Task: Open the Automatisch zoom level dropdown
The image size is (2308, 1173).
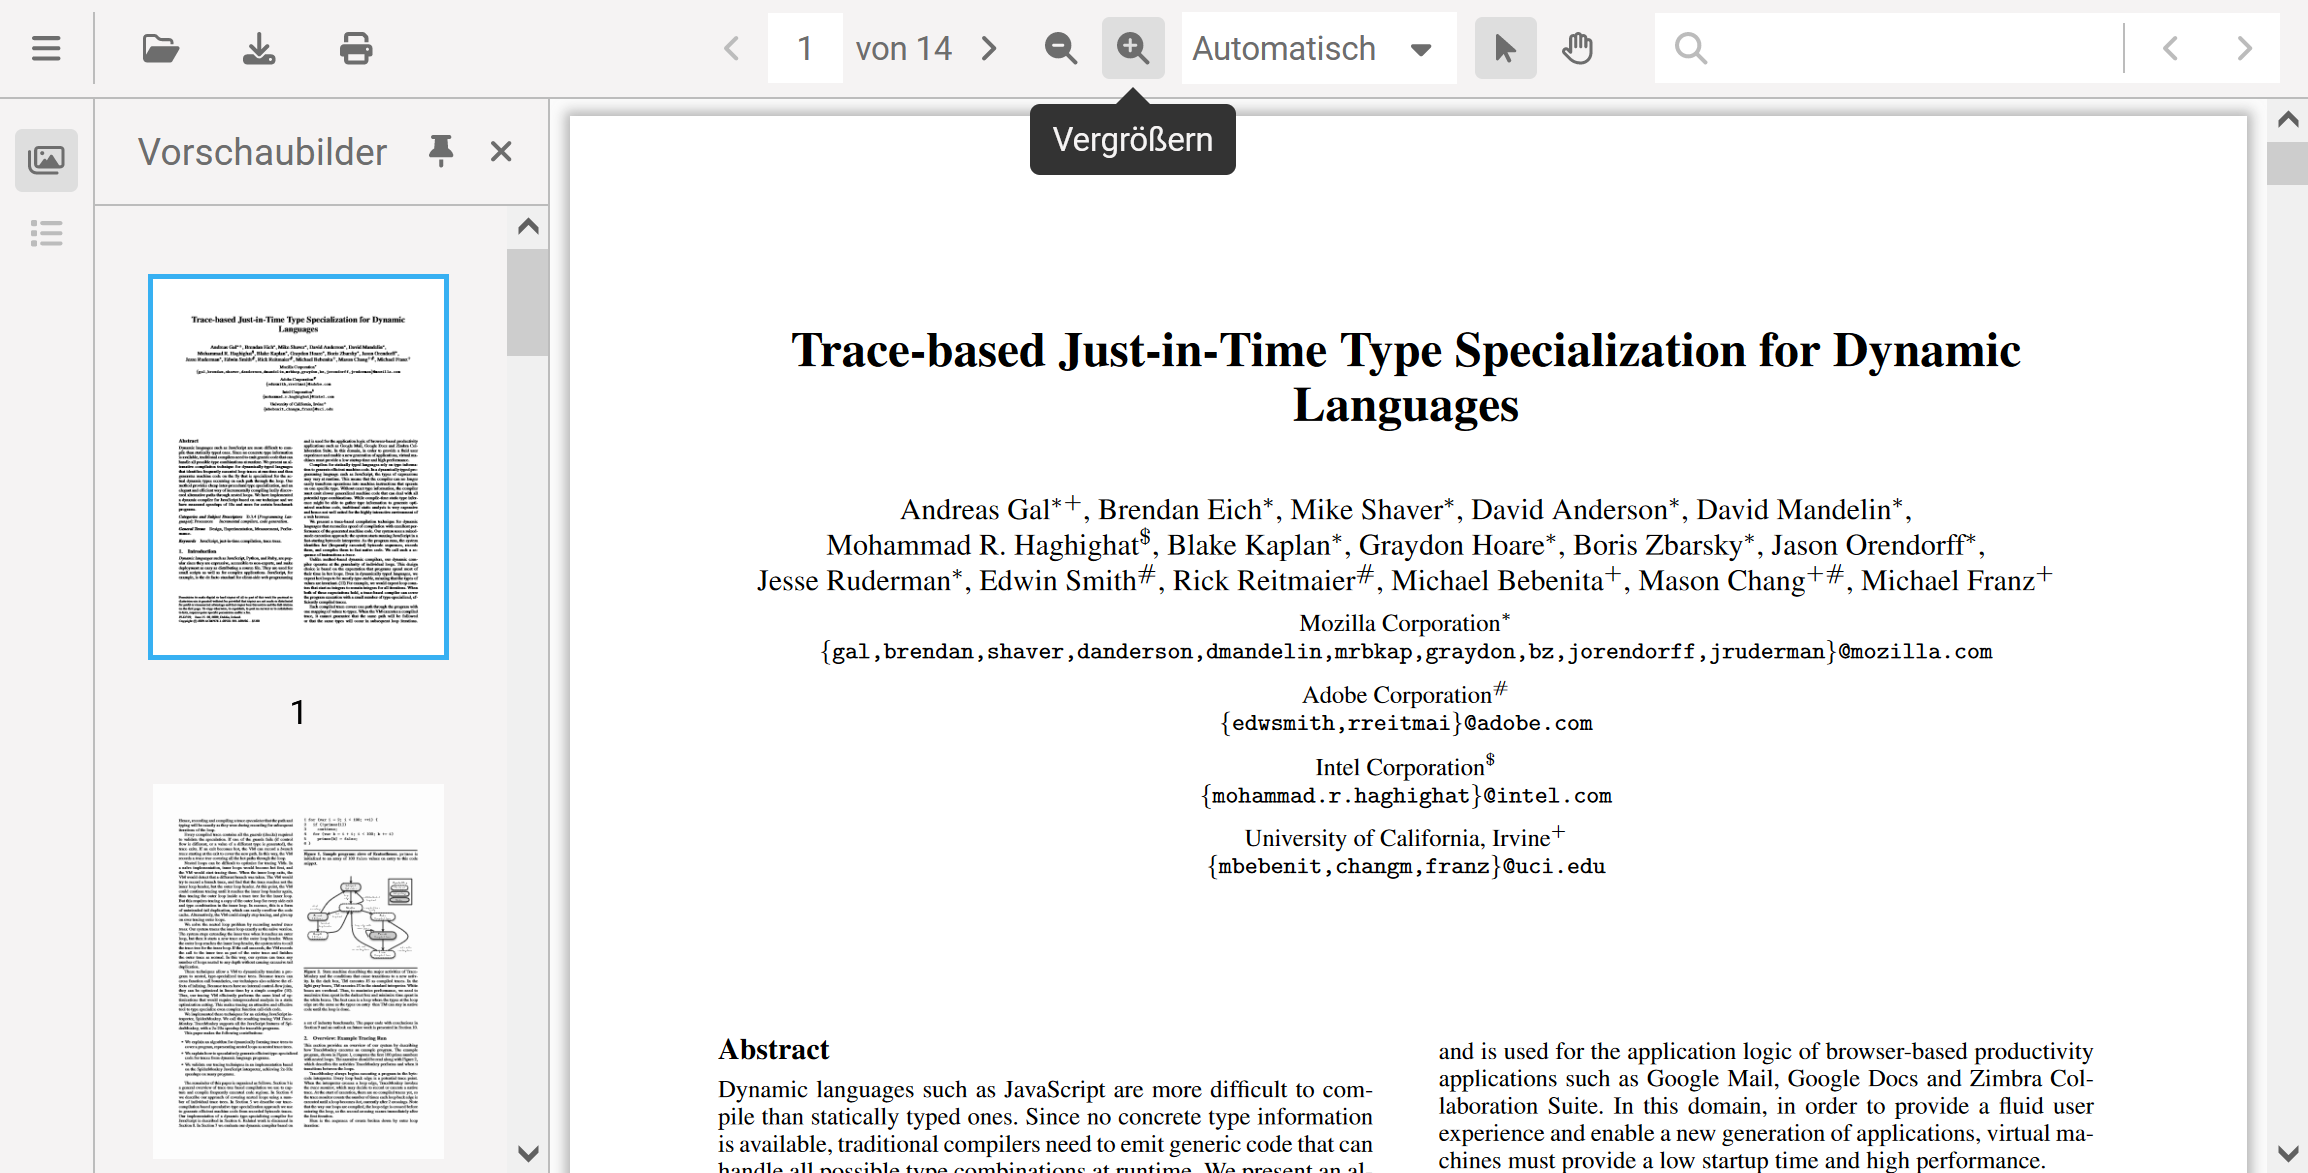Action: (x=1318, y=48)
